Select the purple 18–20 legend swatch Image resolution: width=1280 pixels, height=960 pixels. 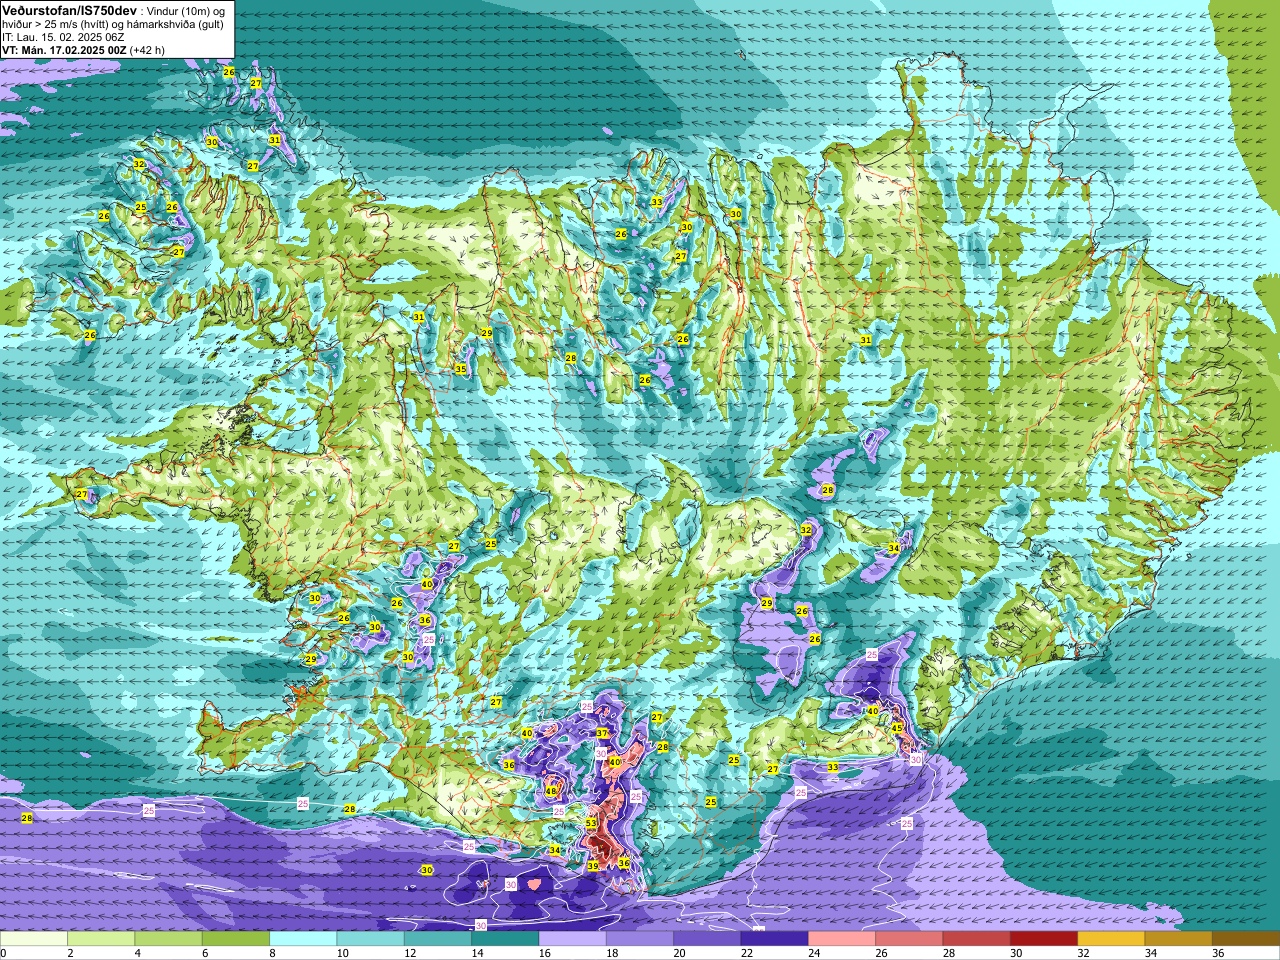640,939
